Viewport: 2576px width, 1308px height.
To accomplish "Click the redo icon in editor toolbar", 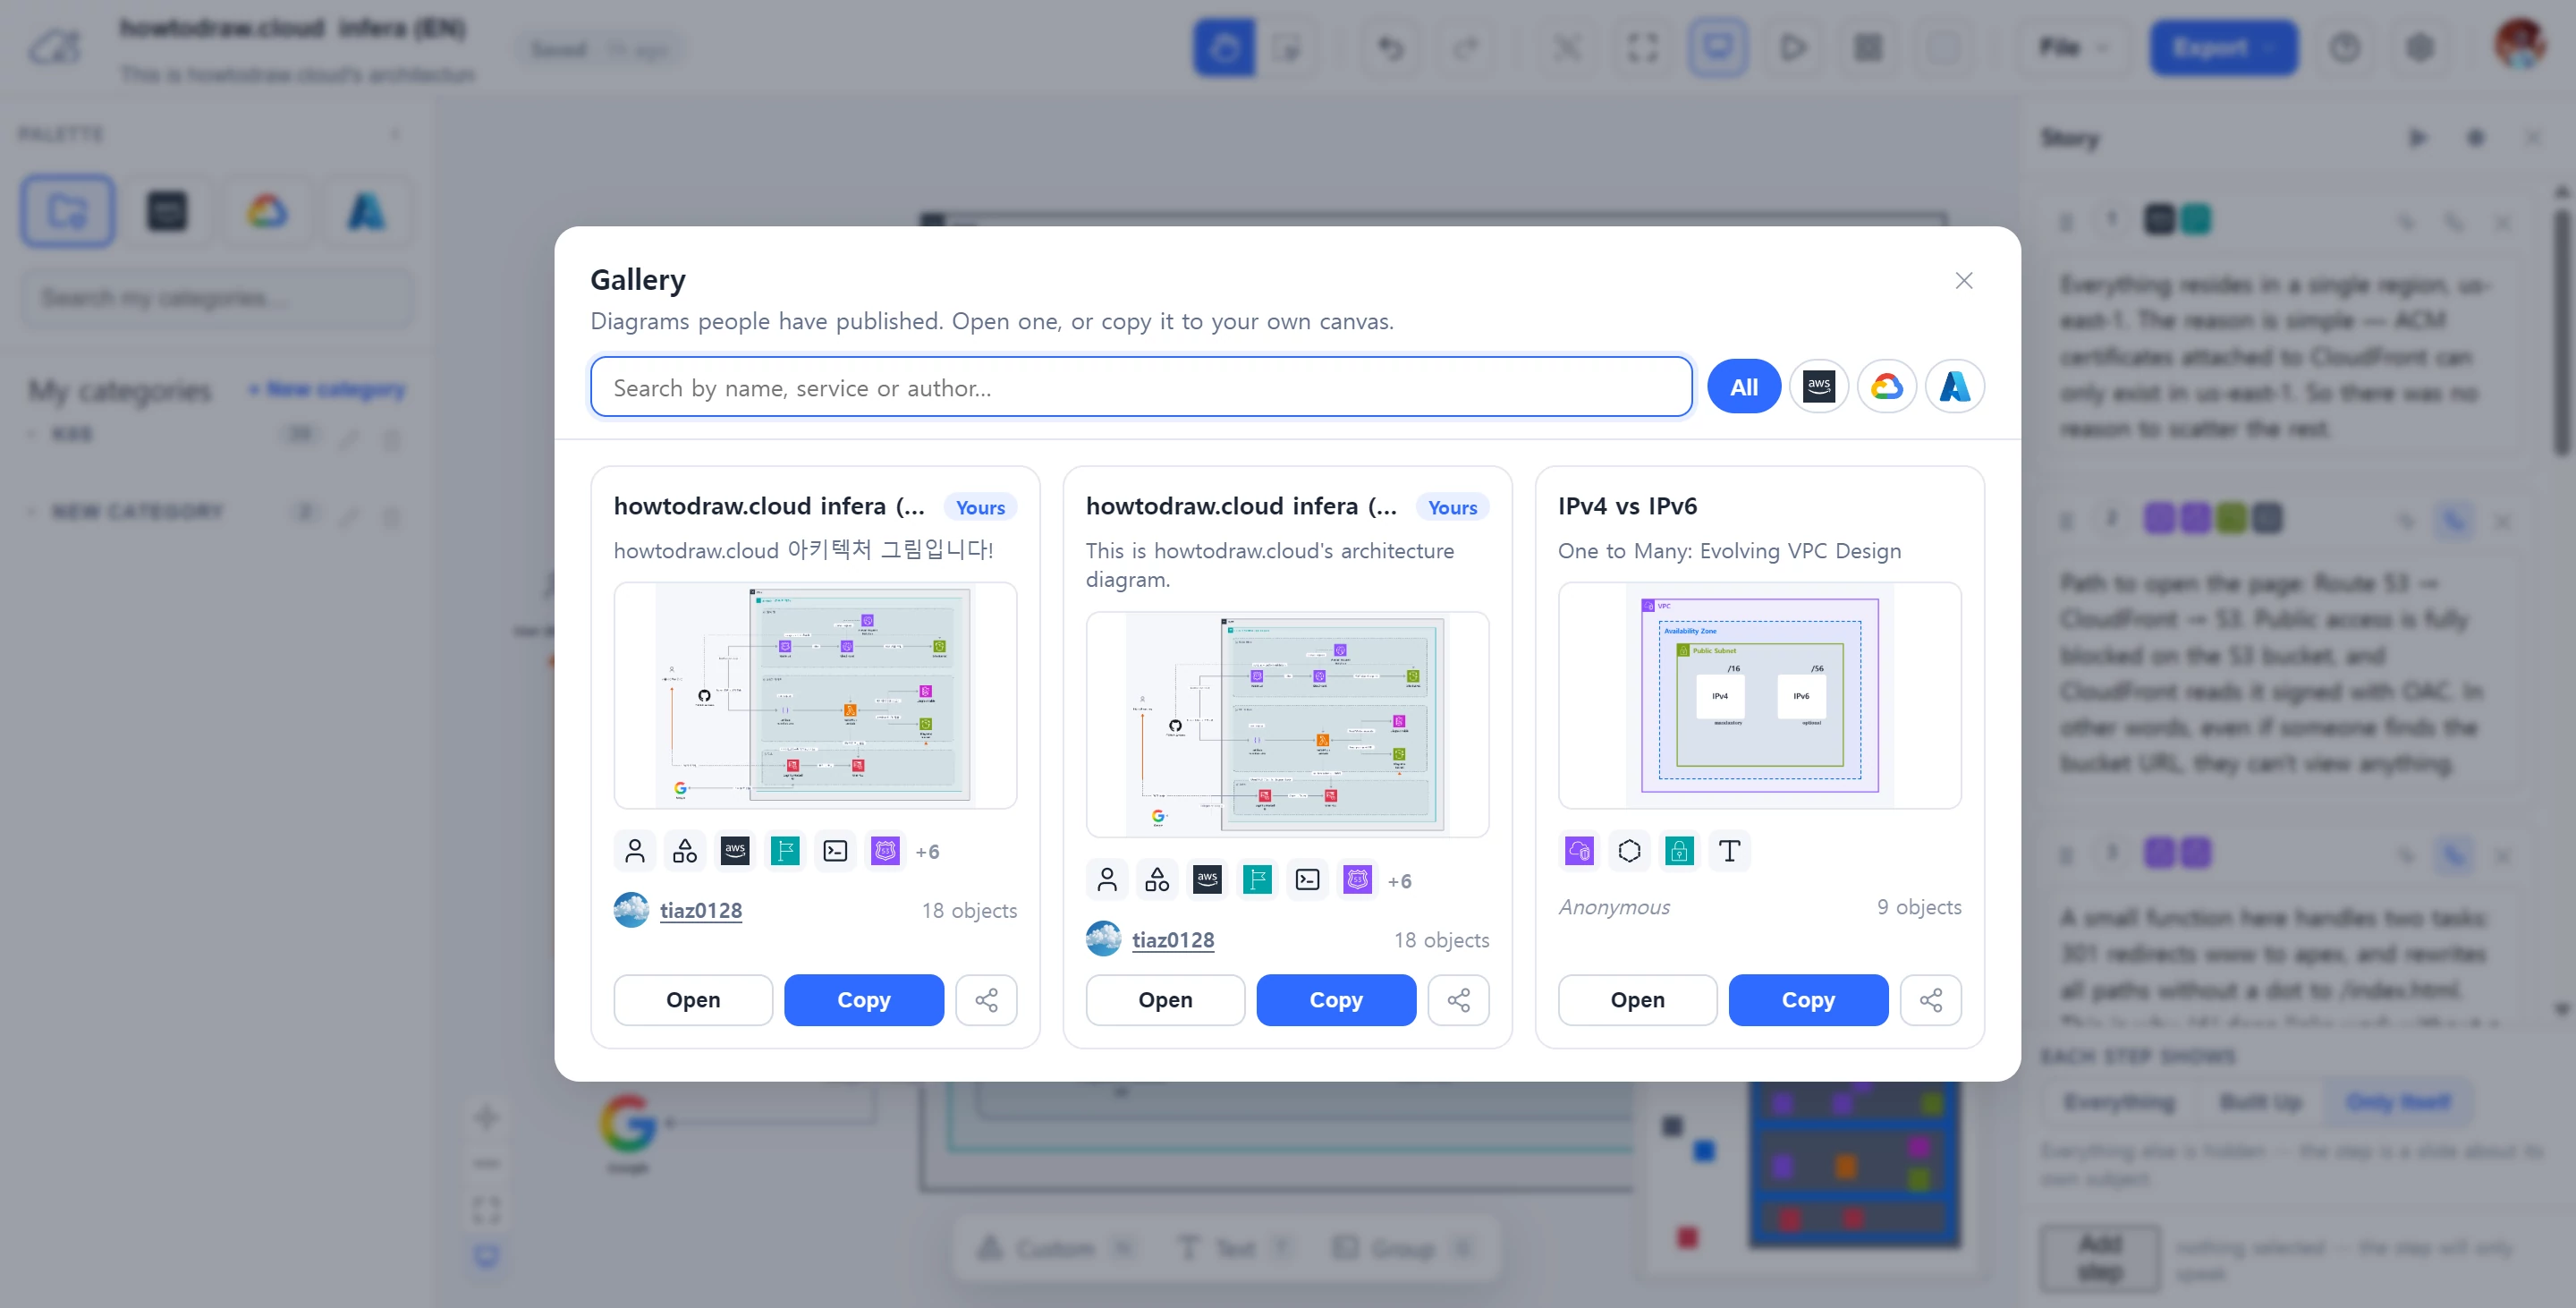I will 1465,47.
